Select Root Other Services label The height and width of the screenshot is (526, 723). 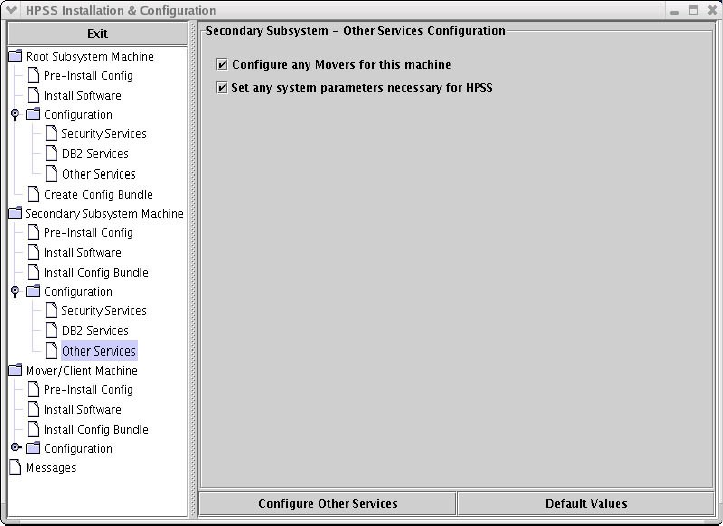pos(99,174)
